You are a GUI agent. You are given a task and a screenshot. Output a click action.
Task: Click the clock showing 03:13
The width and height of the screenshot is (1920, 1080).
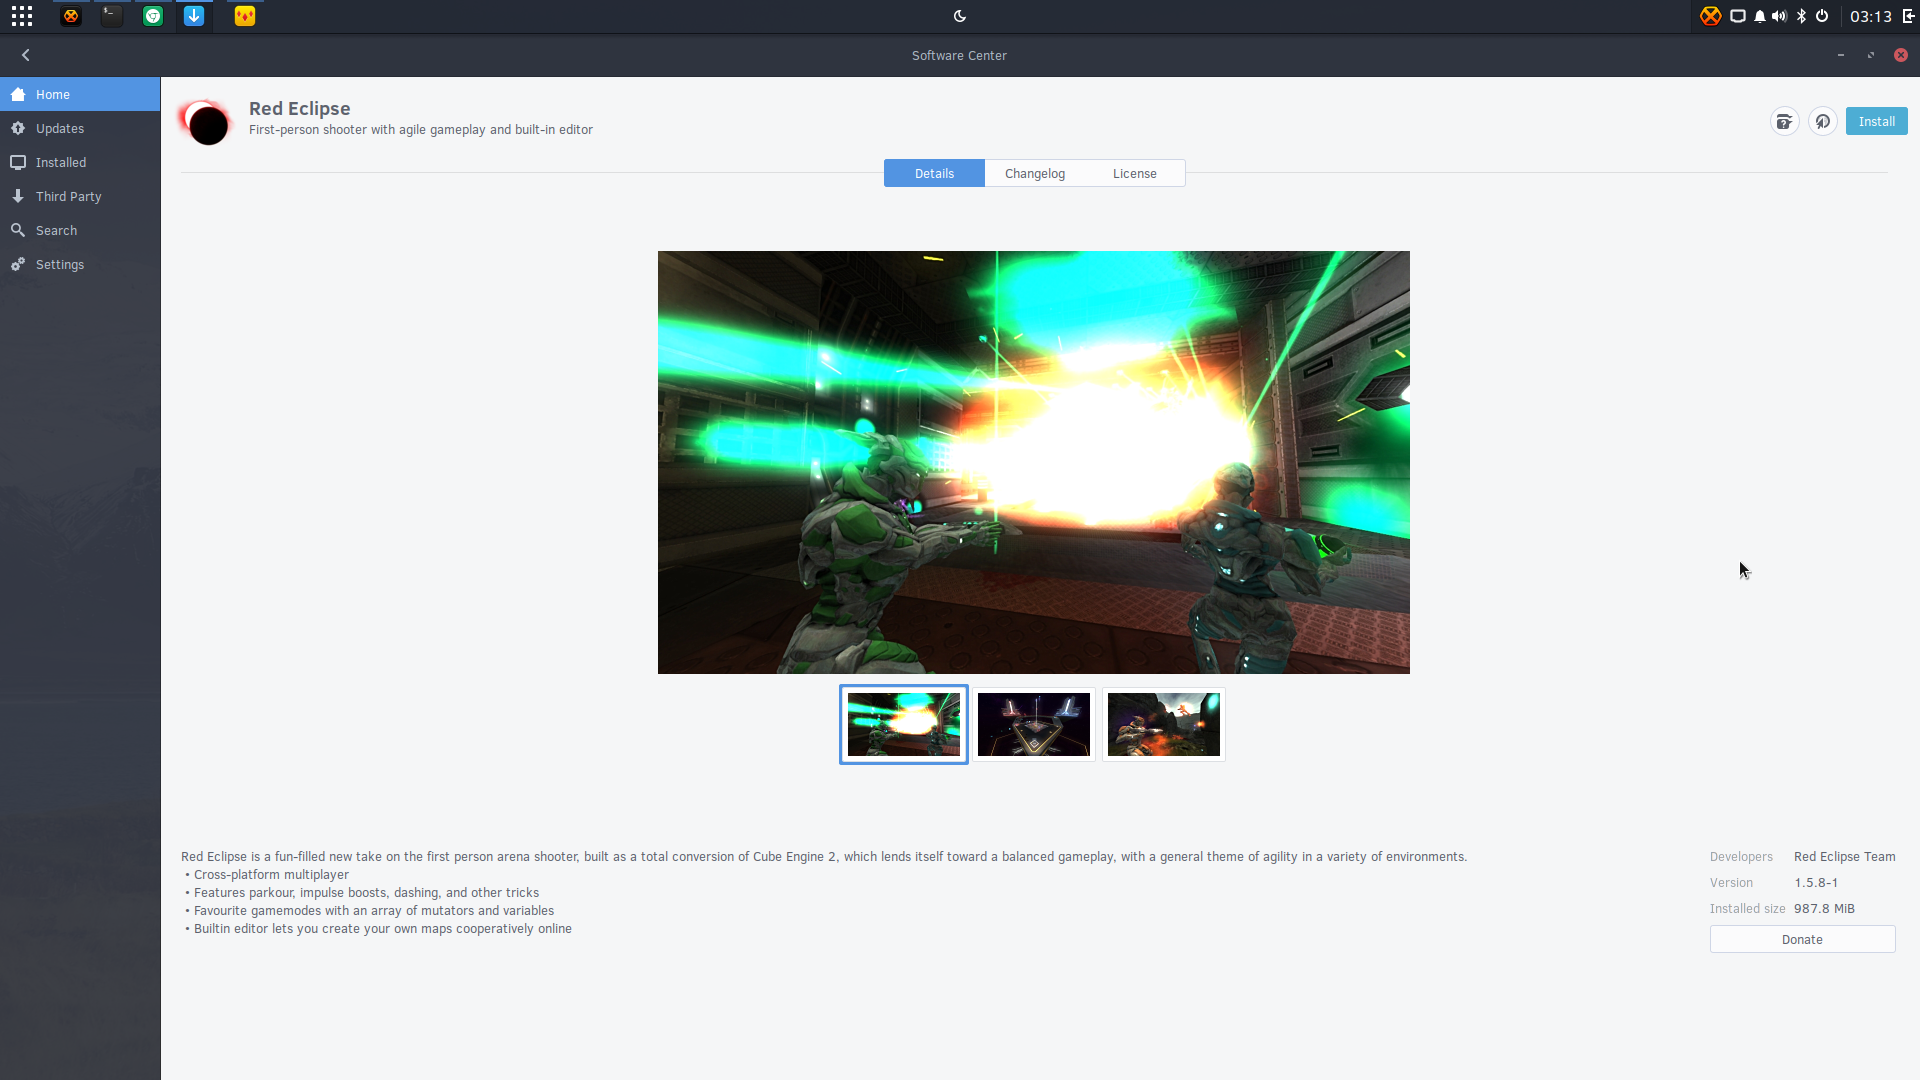[x=1871, y=16]
